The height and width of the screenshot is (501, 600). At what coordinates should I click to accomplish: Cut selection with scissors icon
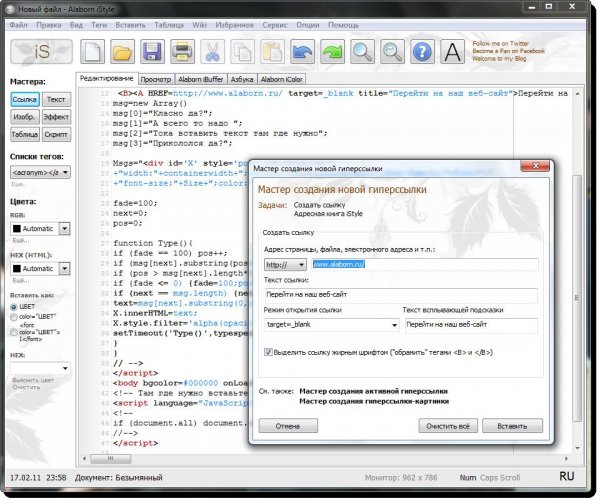coord(212,51)
